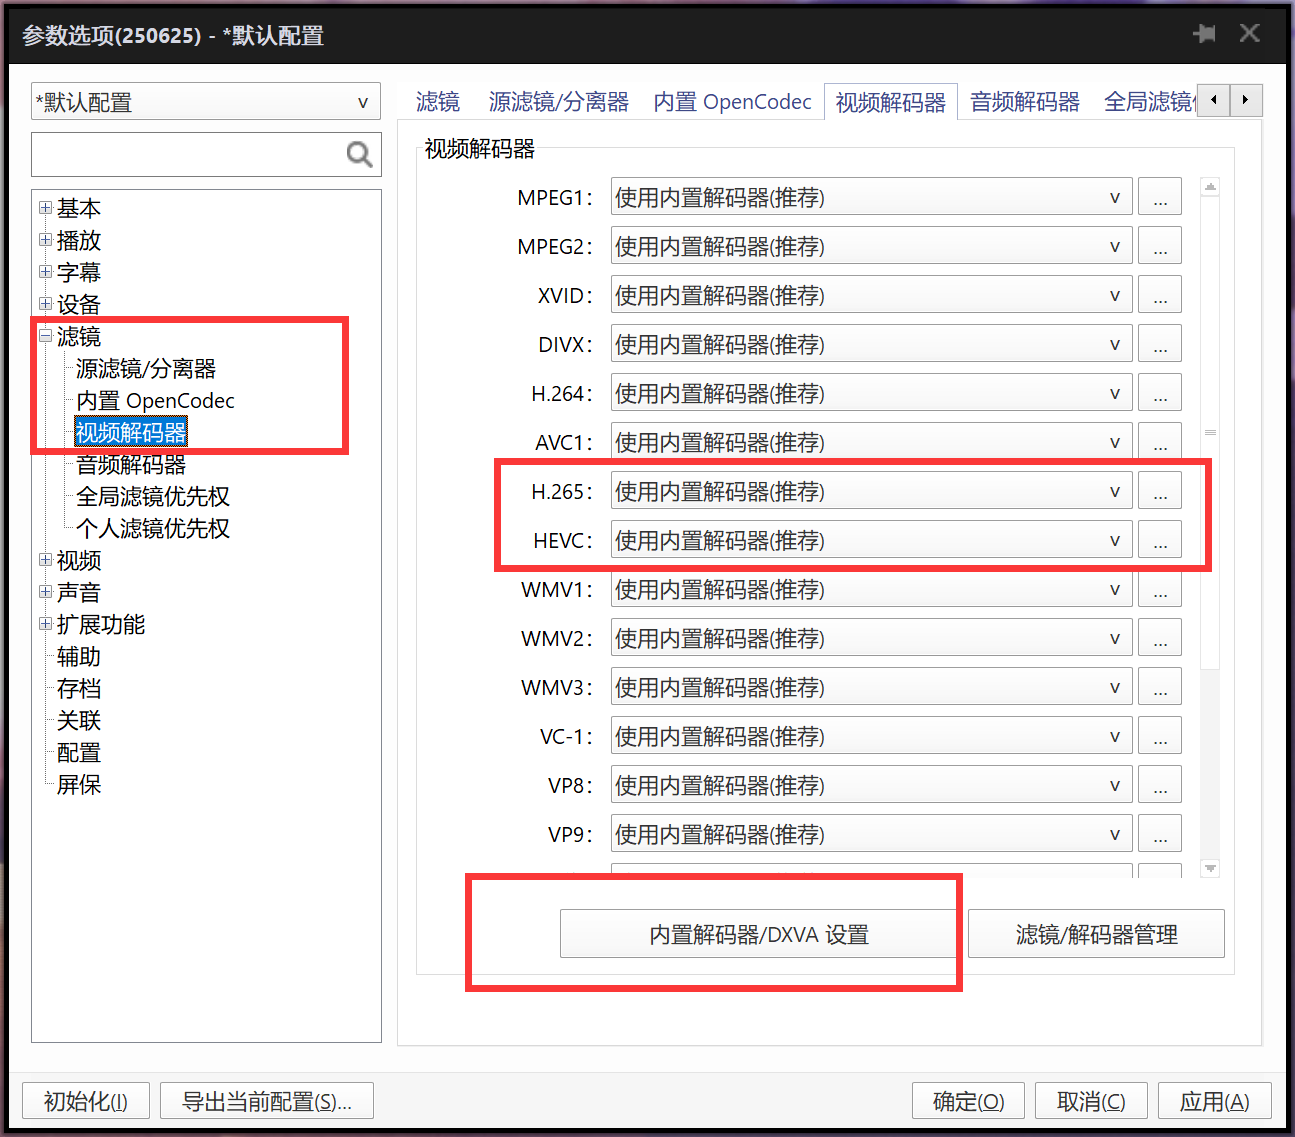
Task: Collapse the 滤镜 tree section
Action: pyautogui.click(x=46, y=336)
